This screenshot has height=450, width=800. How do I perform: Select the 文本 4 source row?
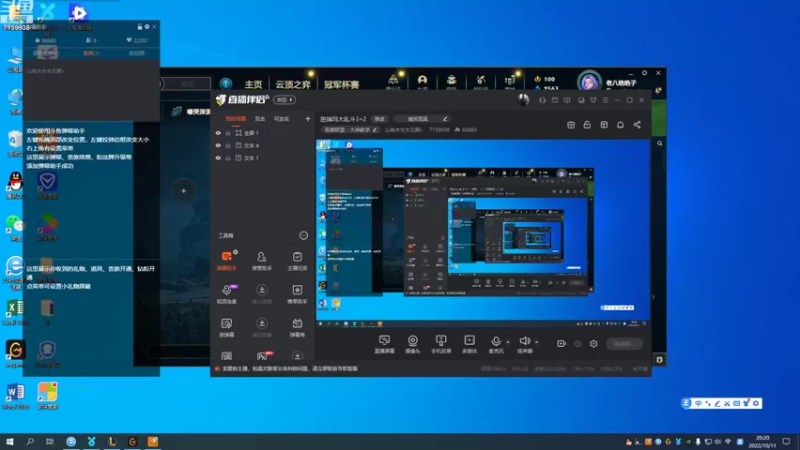pyautogui.click(x=263, y=145)
